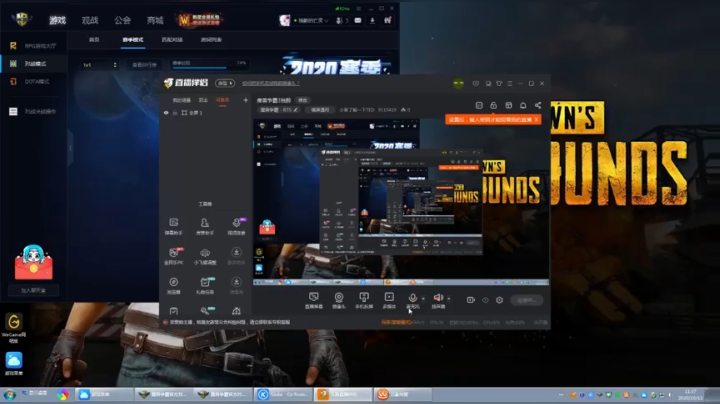Click the button next to 1v1 selector
The height and width of the screenshot is (404, 720).
[144, 65]
